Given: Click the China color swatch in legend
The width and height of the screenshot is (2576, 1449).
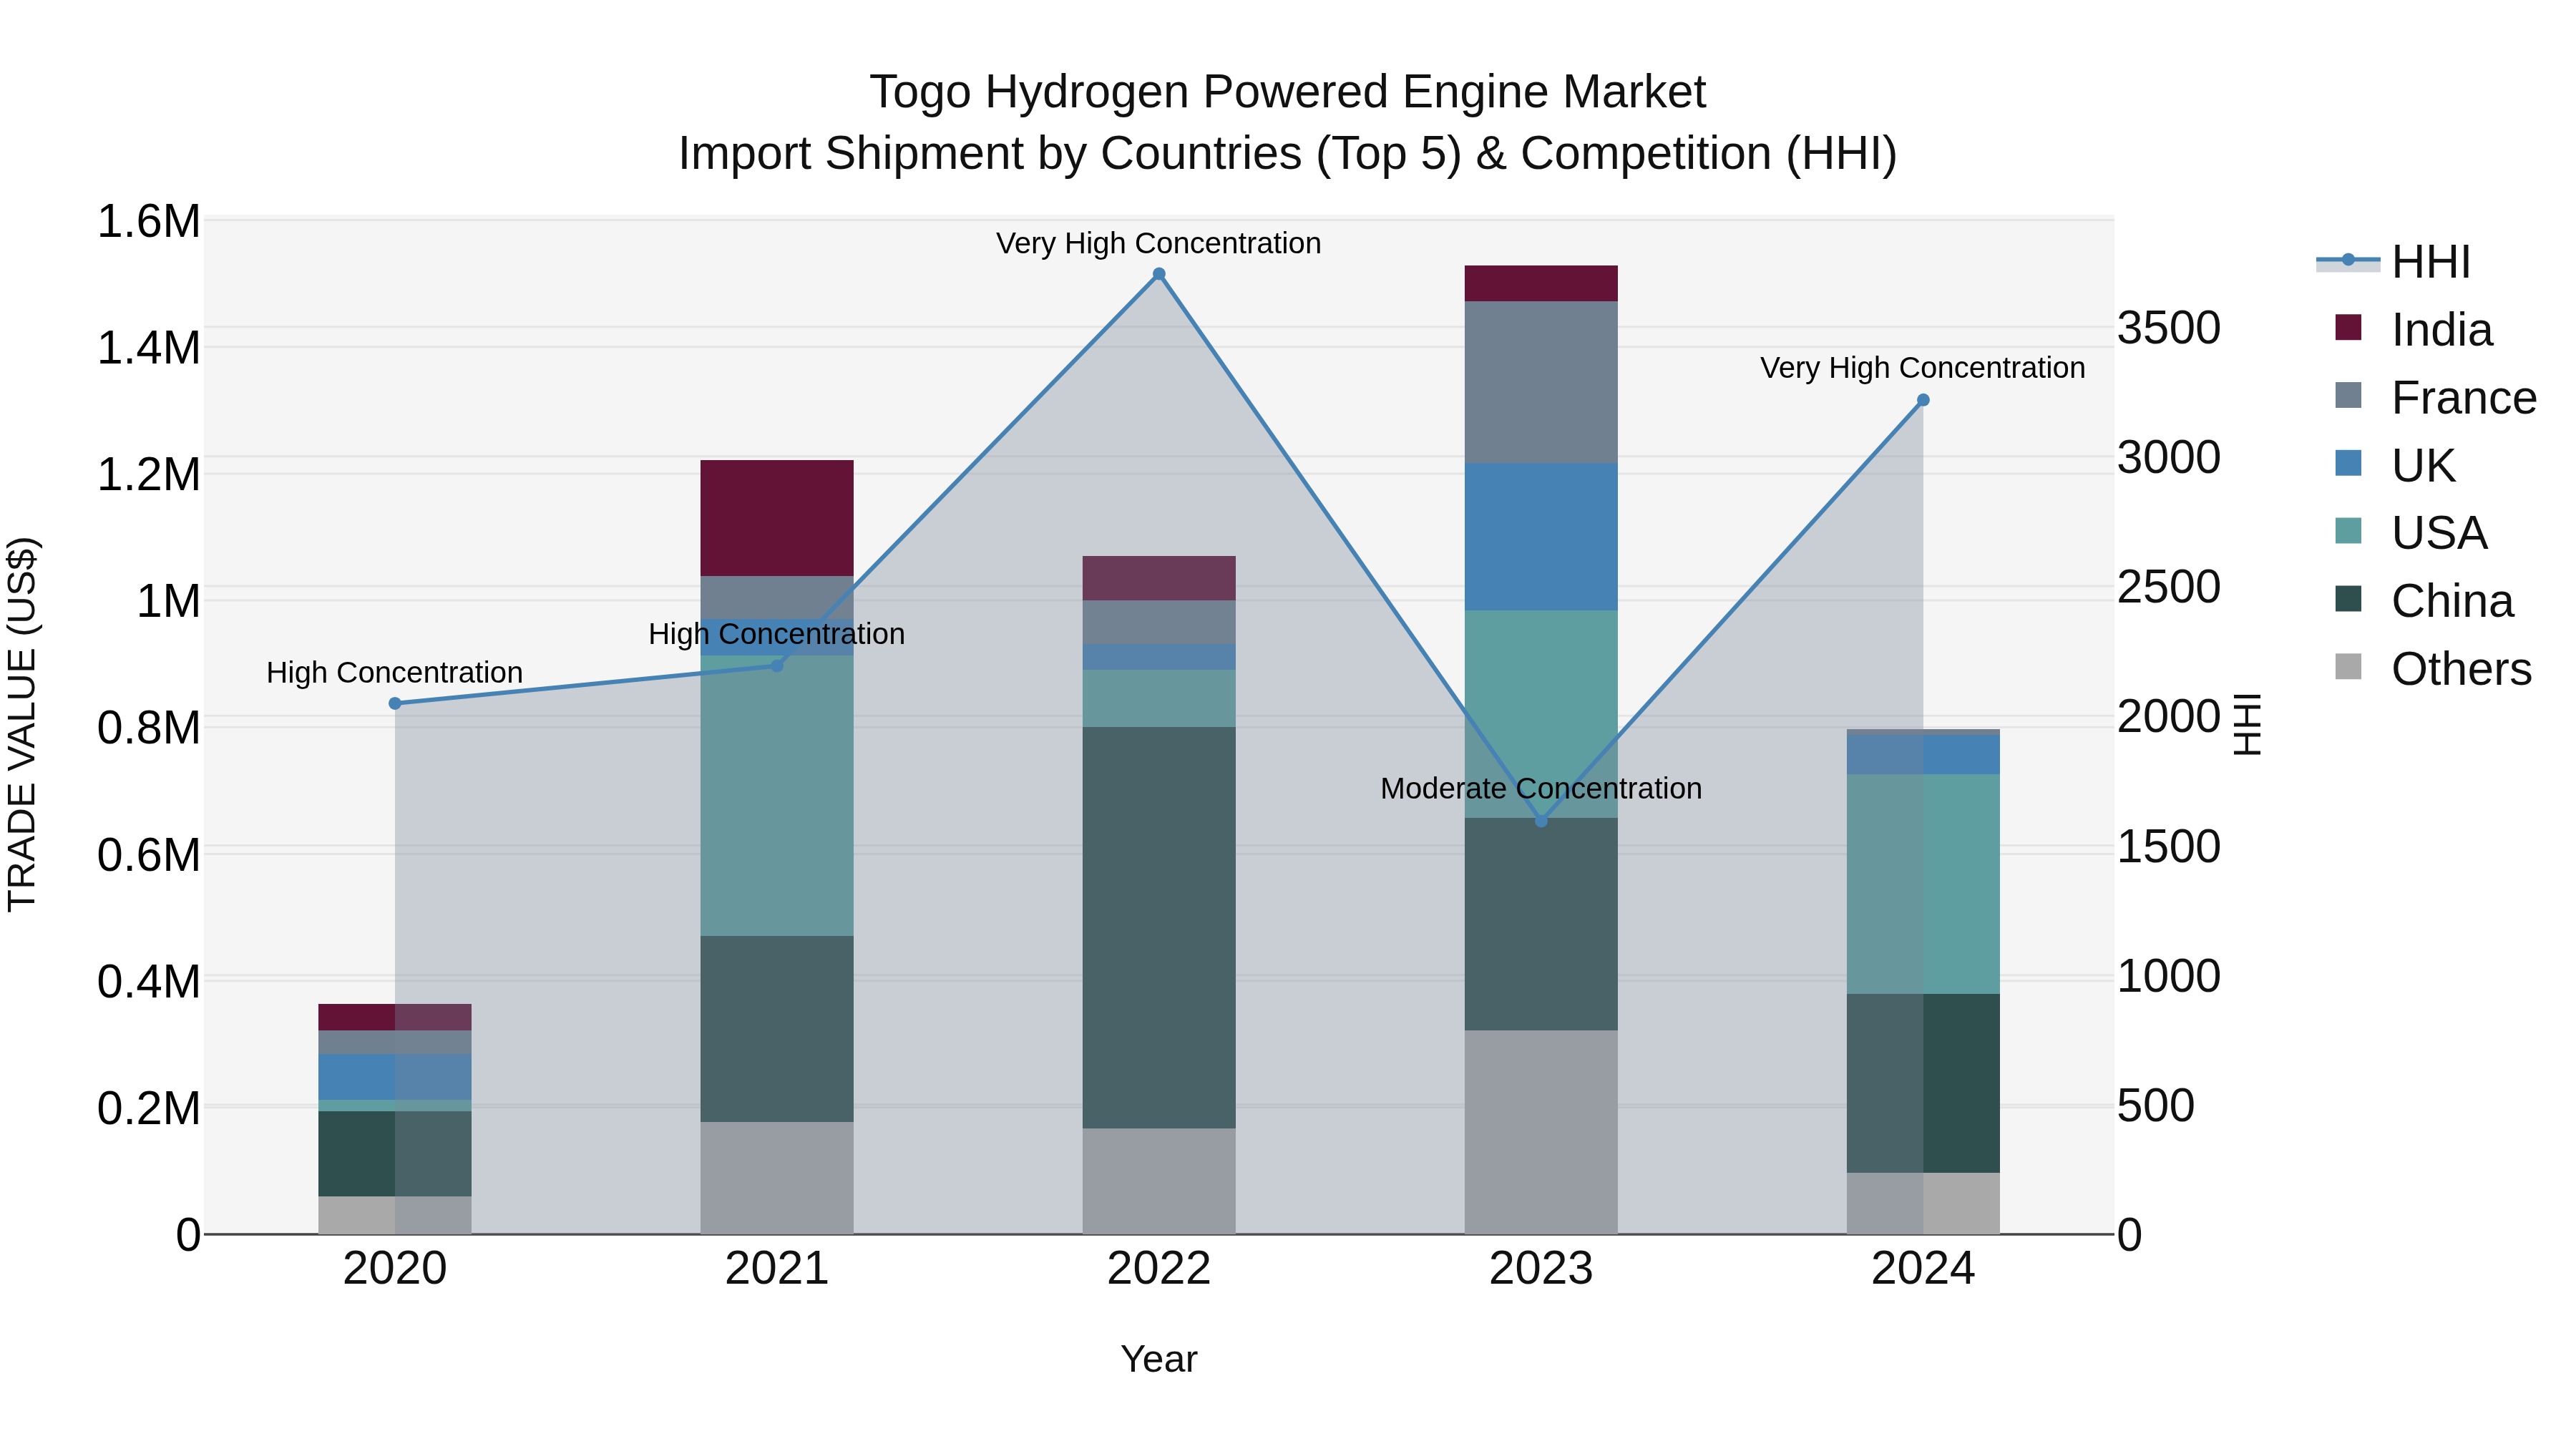Looking at the screenshot, I should 2348,599.
